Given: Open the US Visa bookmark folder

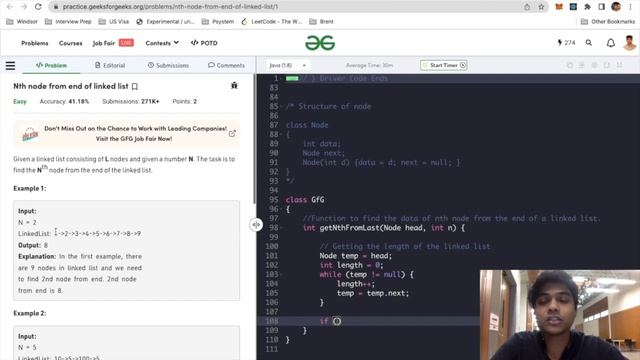Looking at the screenshot, I should (x=114, y=22).
